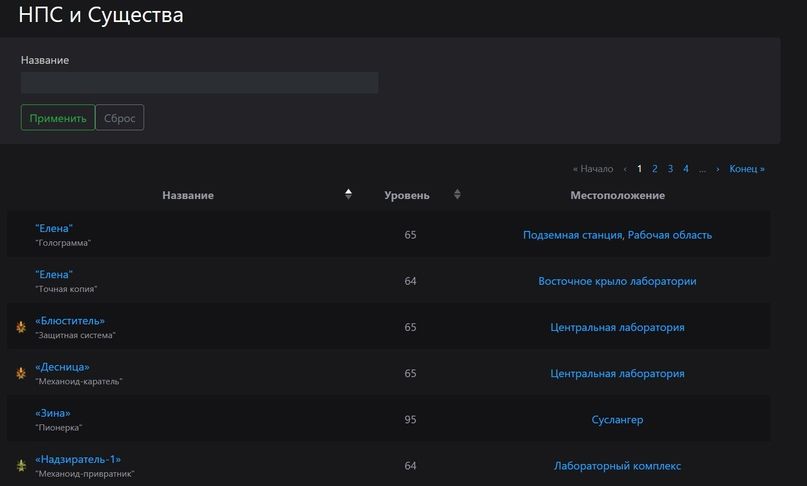This screenshot has width=807, height=486.
Task: Click level 64 in Надзиратель-1 row
Action: pyautogui.click(x=410, y=466)
